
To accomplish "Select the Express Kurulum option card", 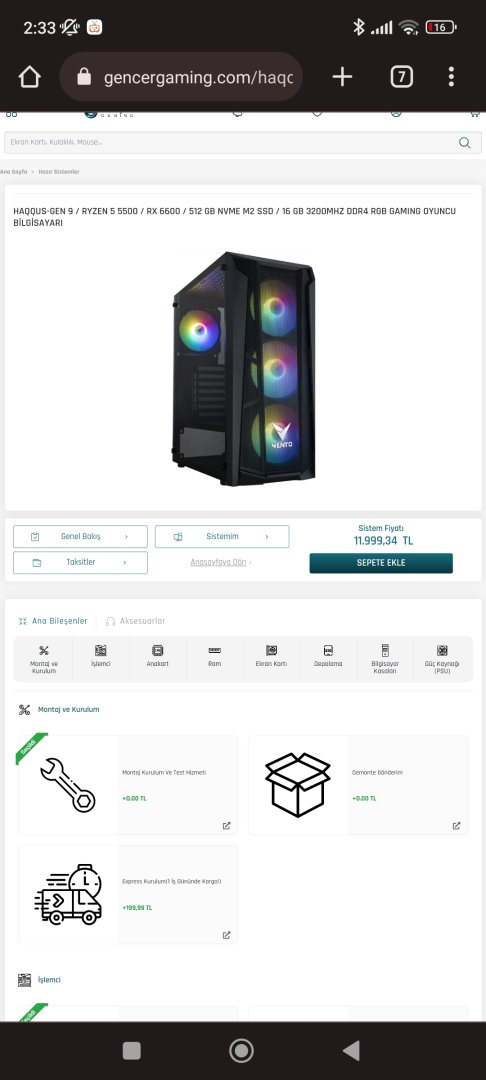I will pos(128,894).
